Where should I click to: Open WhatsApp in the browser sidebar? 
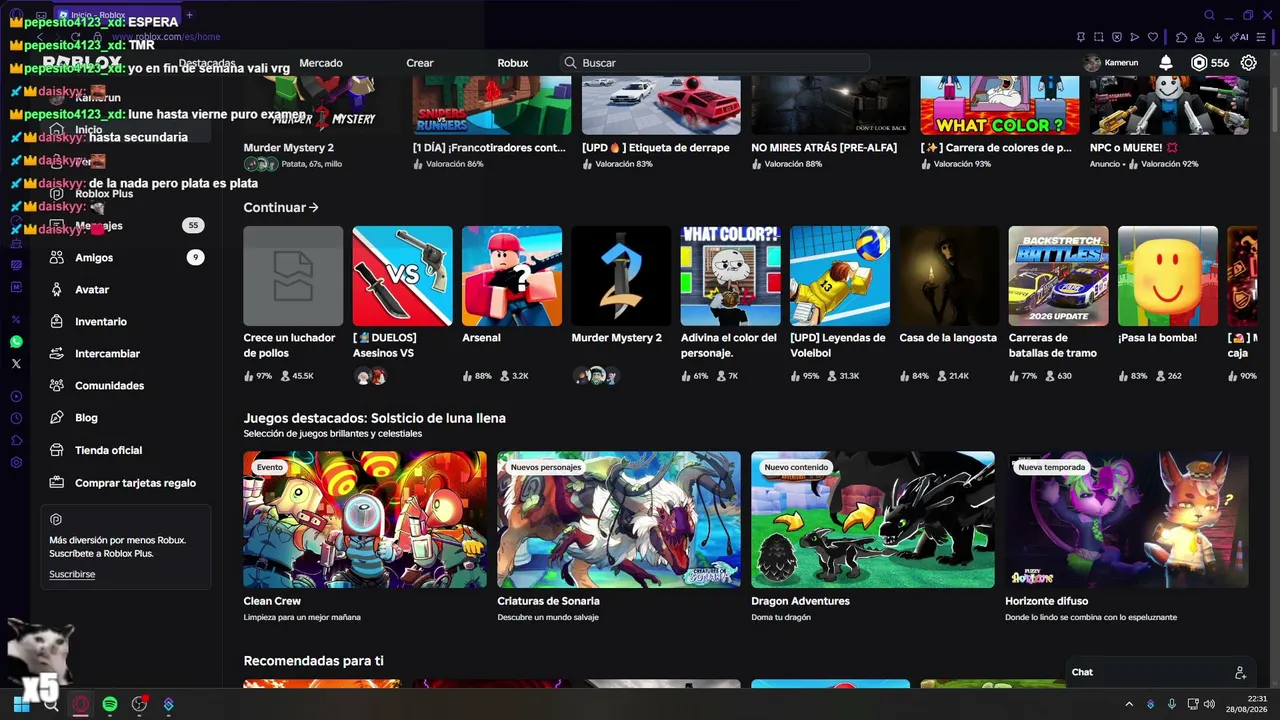click(x=16, y=342)
